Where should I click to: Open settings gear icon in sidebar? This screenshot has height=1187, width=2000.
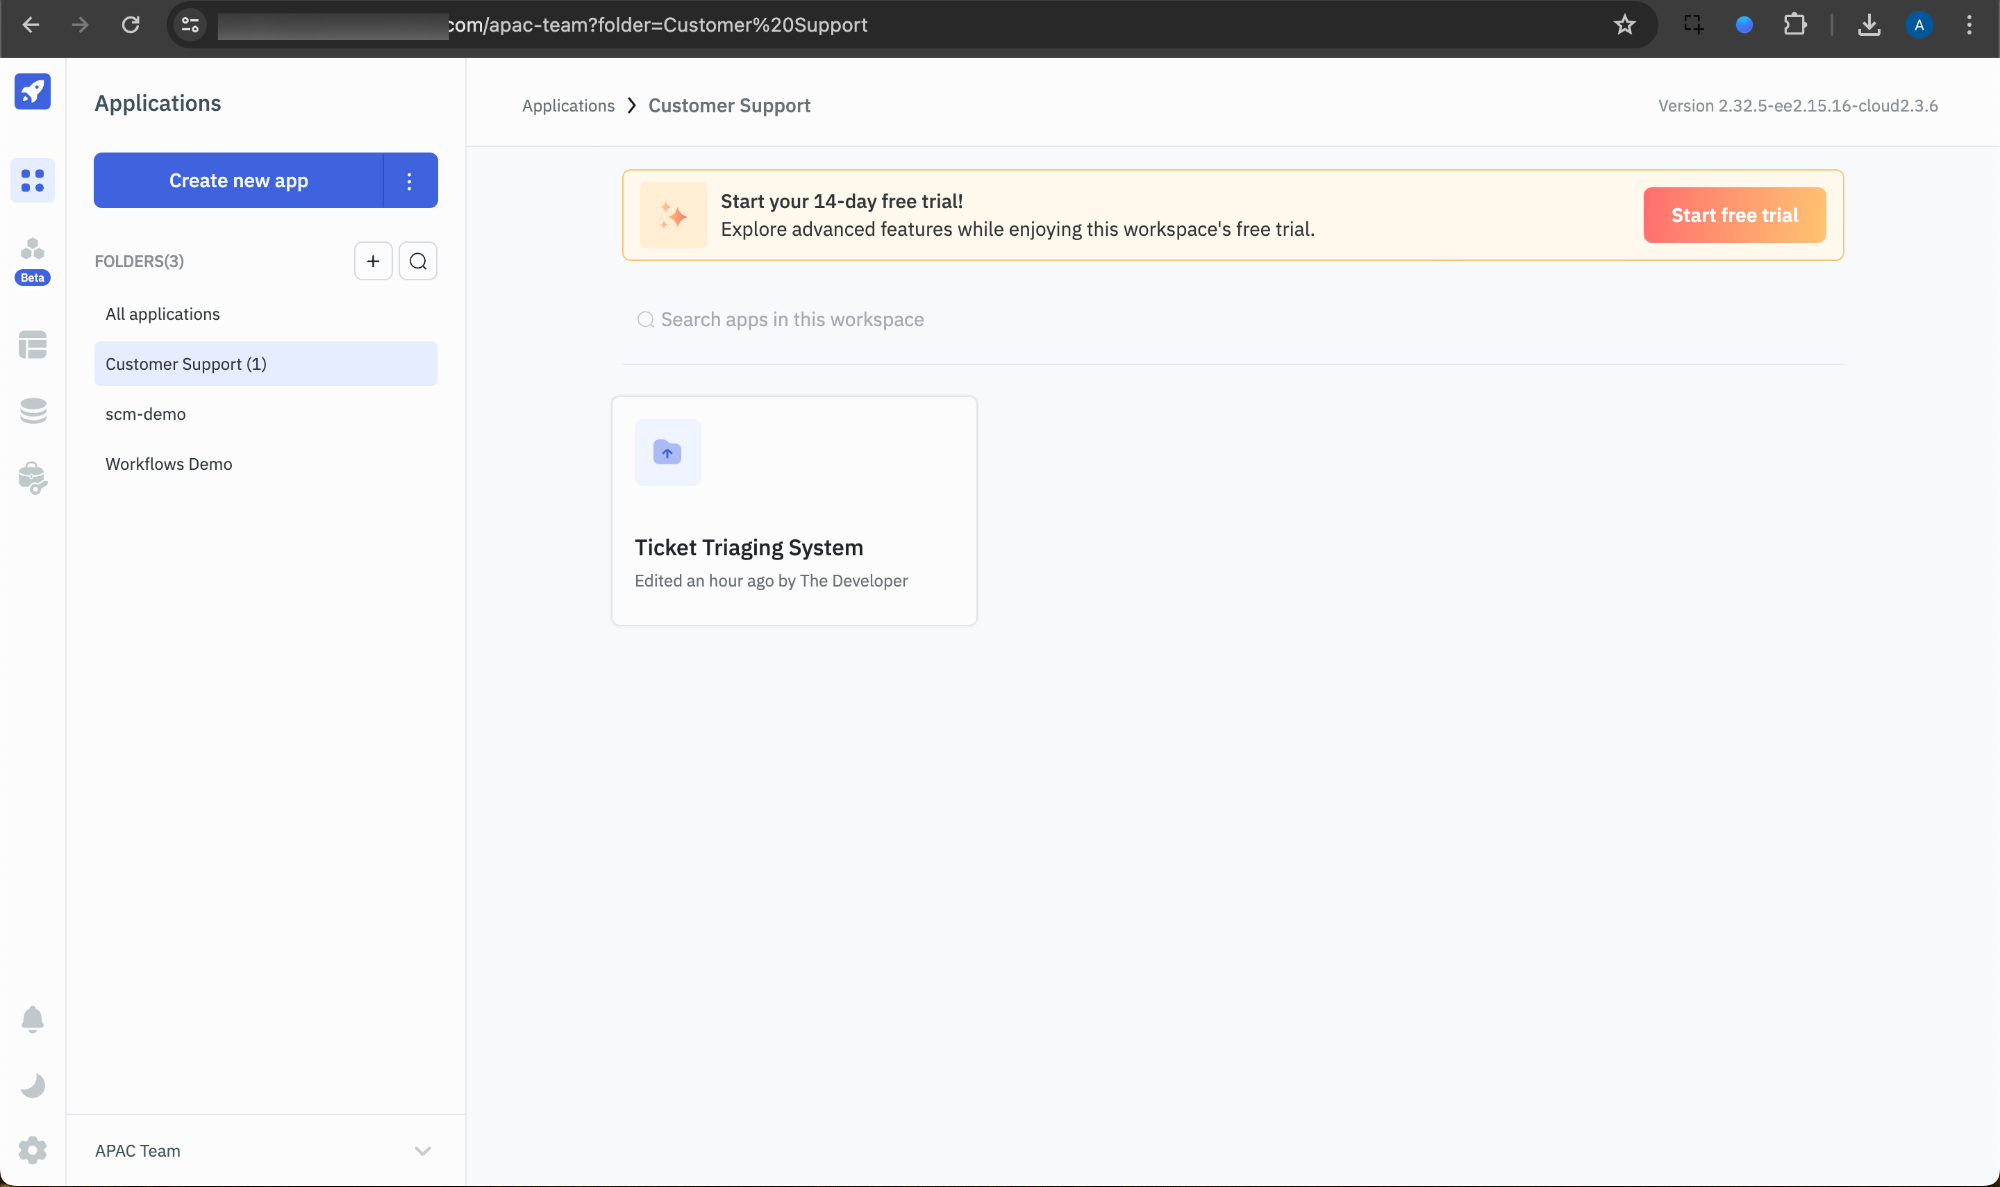tap(33, 1150)
